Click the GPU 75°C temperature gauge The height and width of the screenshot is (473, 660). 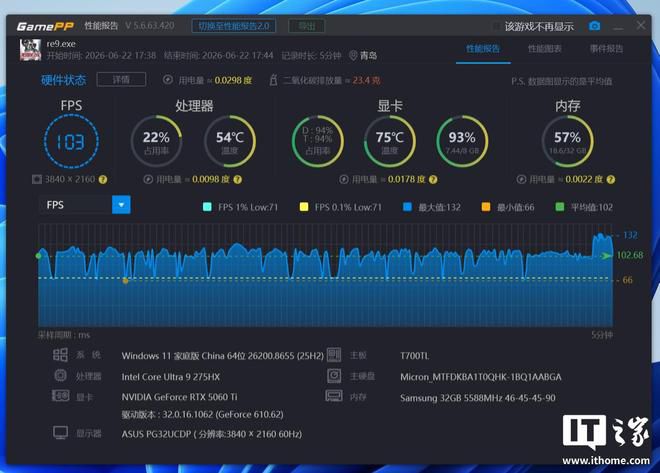(x=390, y=141)
